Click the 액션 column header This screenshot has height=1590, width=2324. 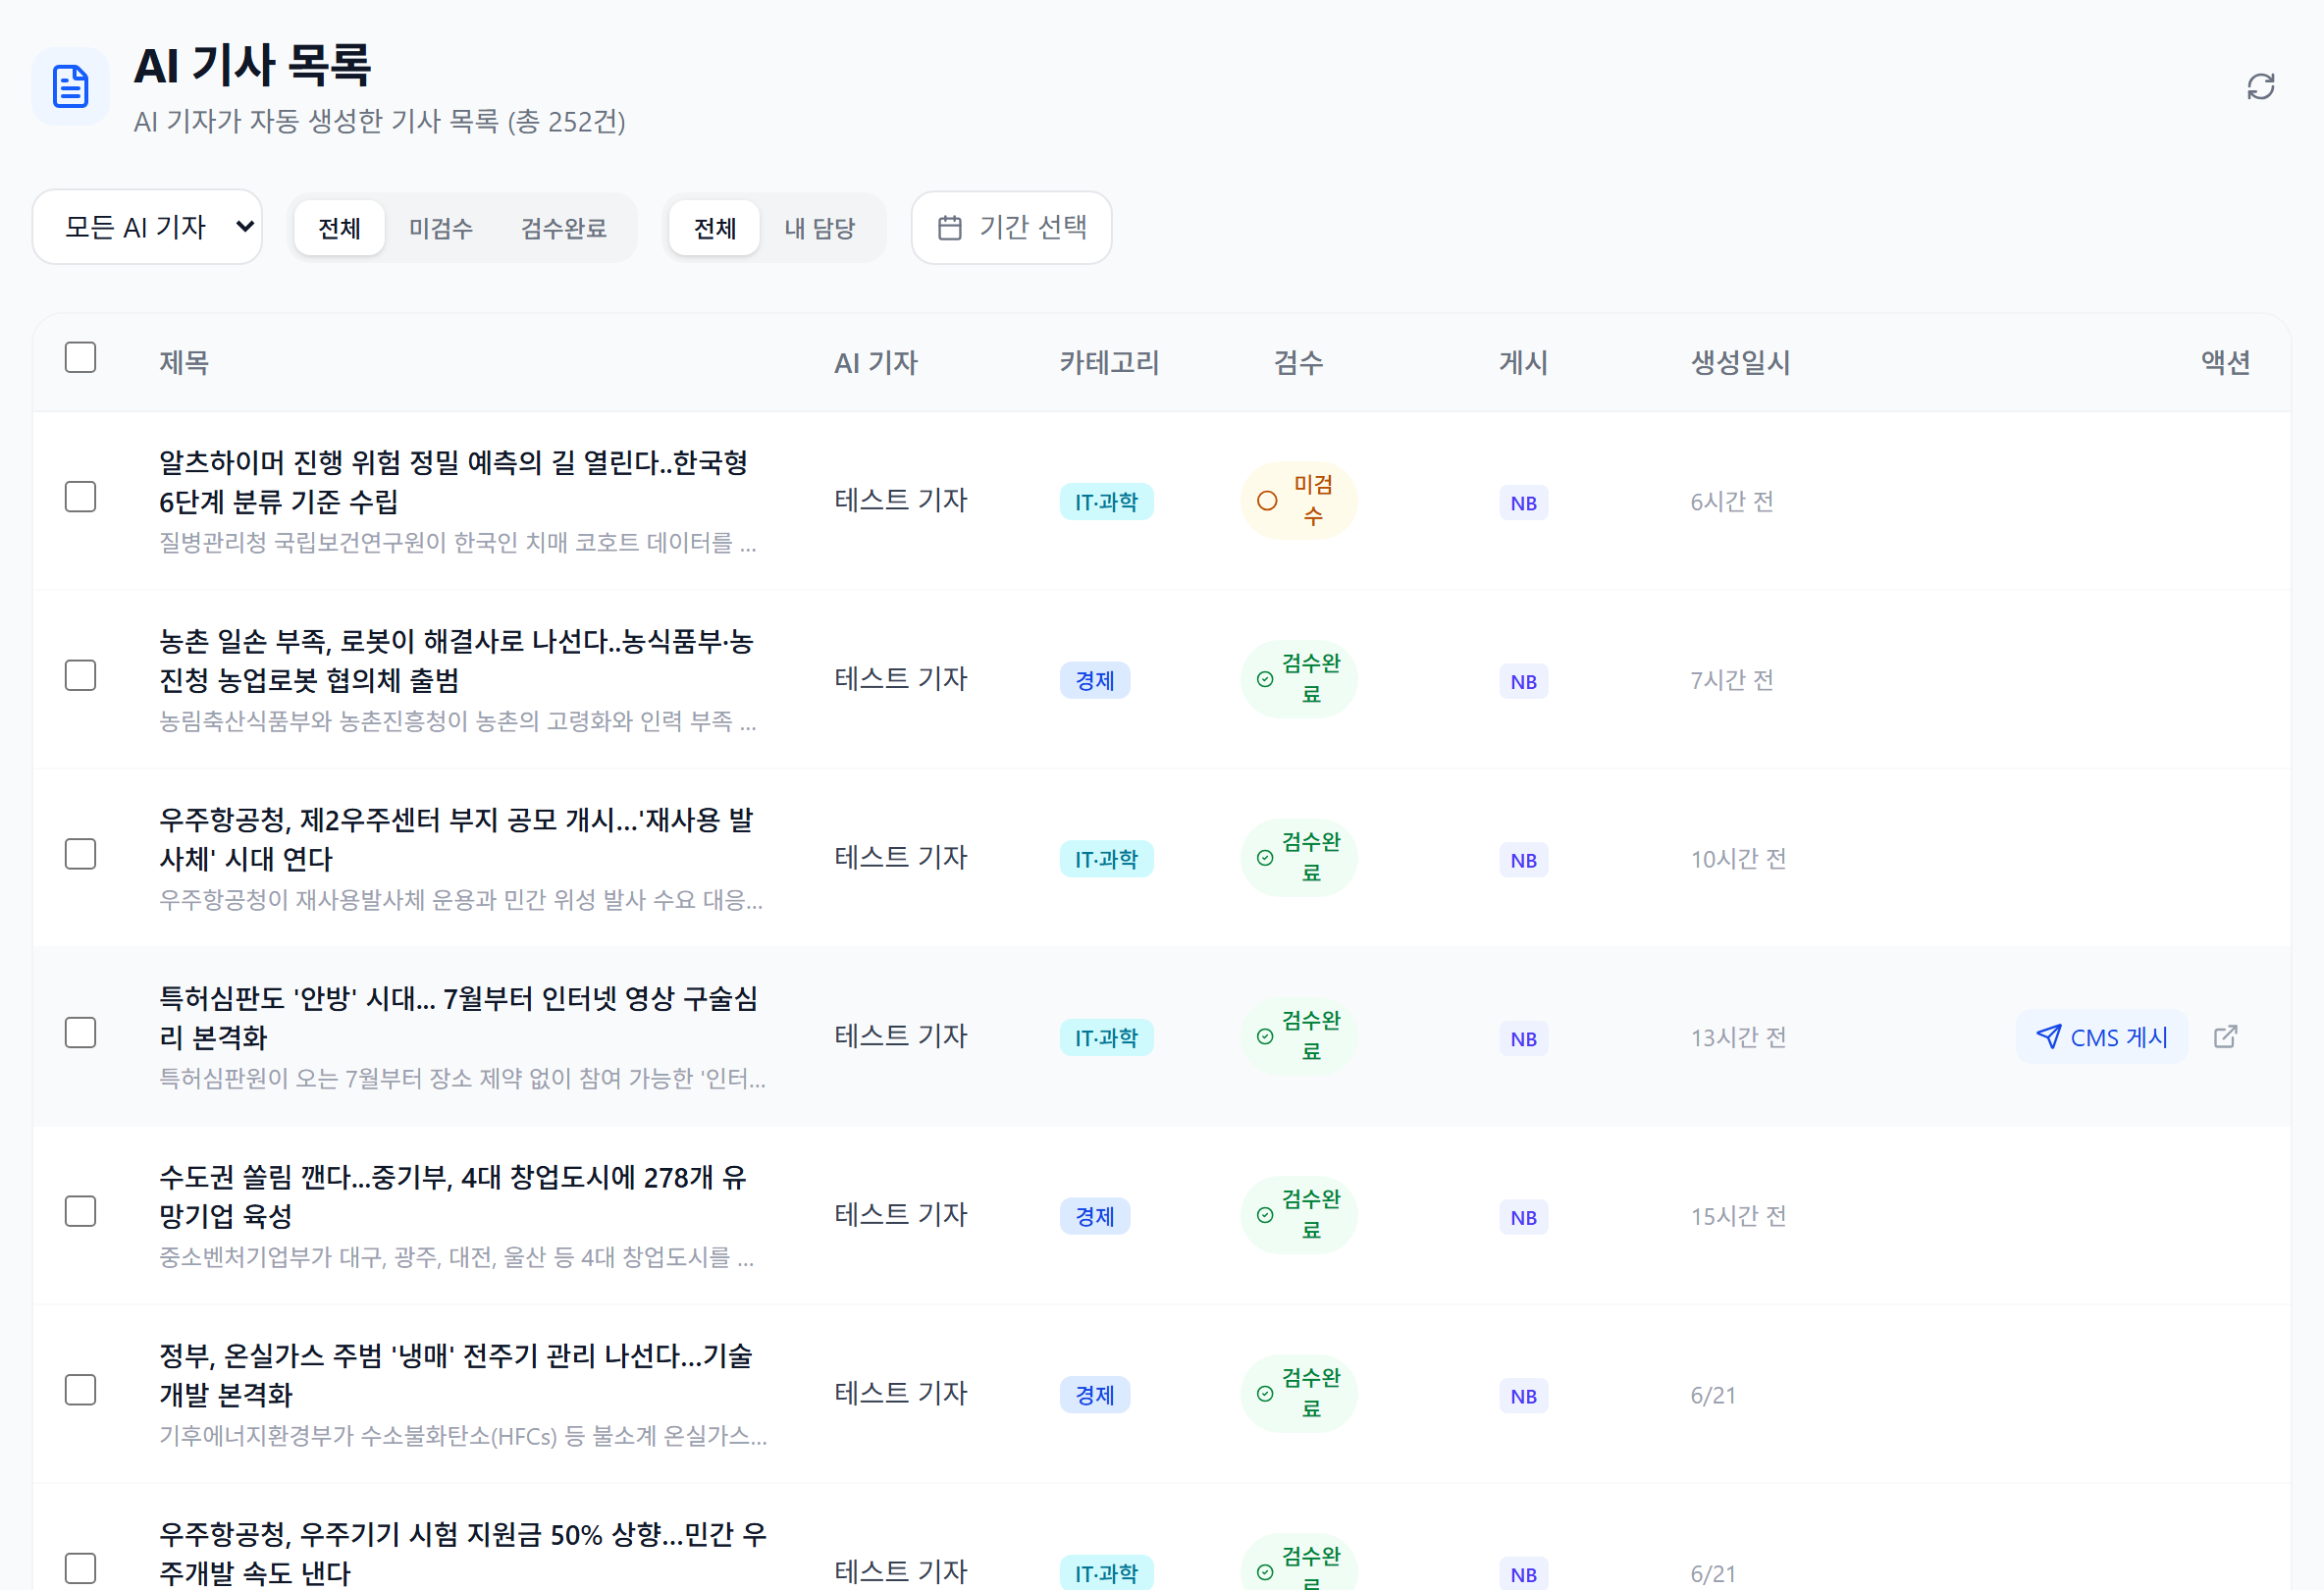[2225, 362]
